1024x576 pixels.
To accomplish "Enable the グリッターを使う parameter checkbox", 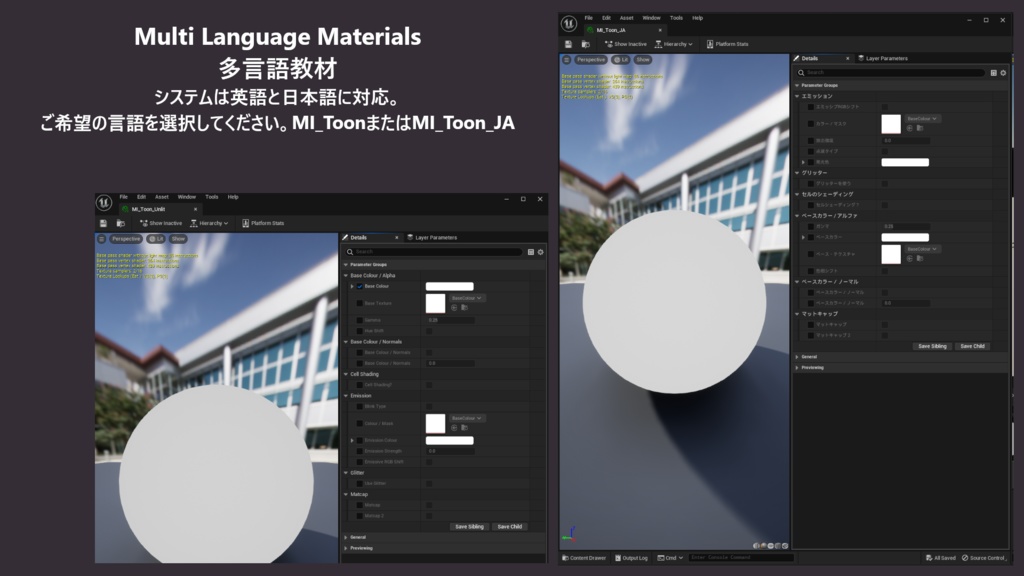I will 811,184.
